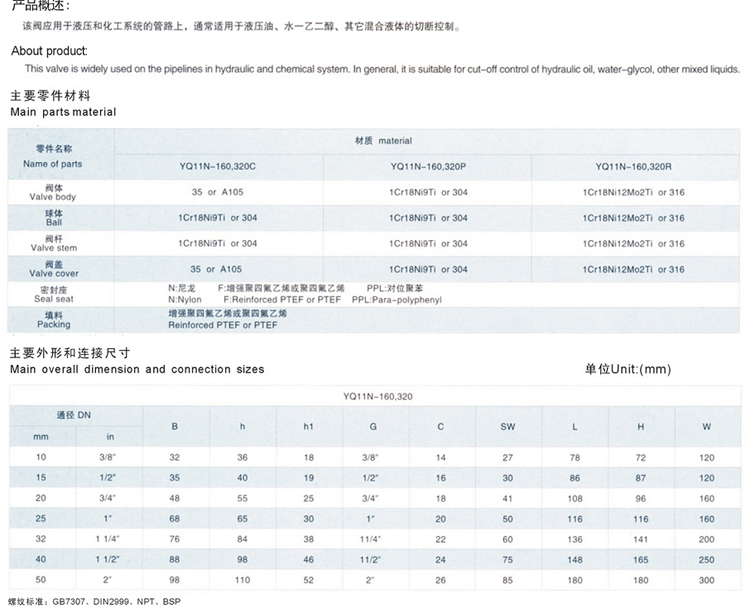Select "35 or A105" in the Valve cover row
This screenshot has height=609, width=750.
216,269
